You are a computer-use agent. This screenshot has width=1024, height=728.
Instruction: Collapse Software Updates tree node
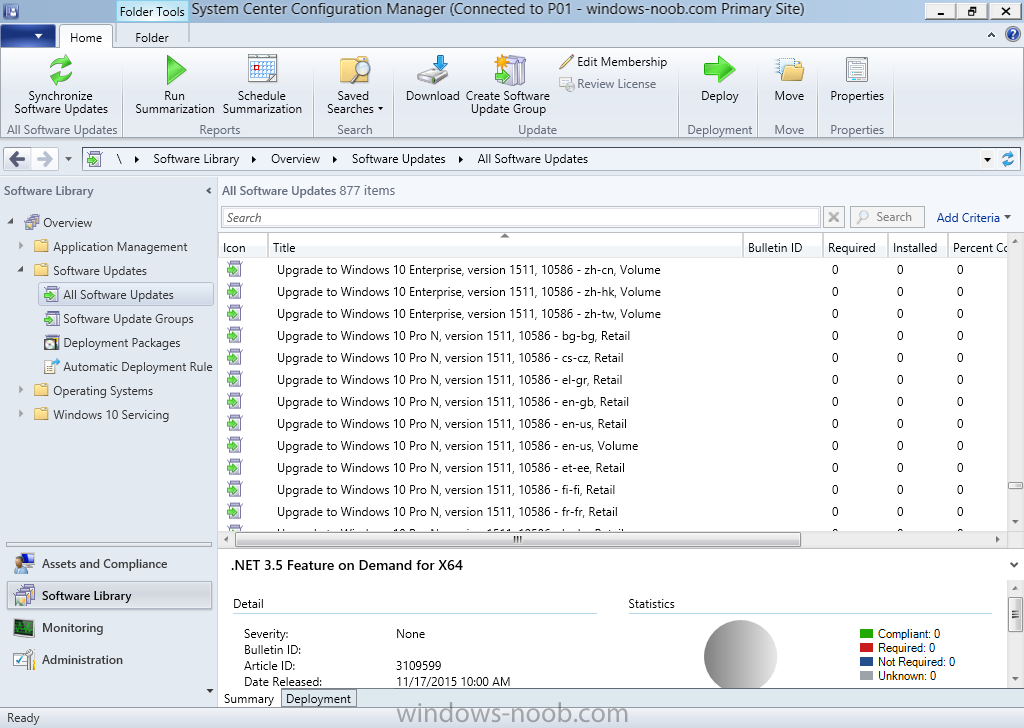click(x=21, y=270)
